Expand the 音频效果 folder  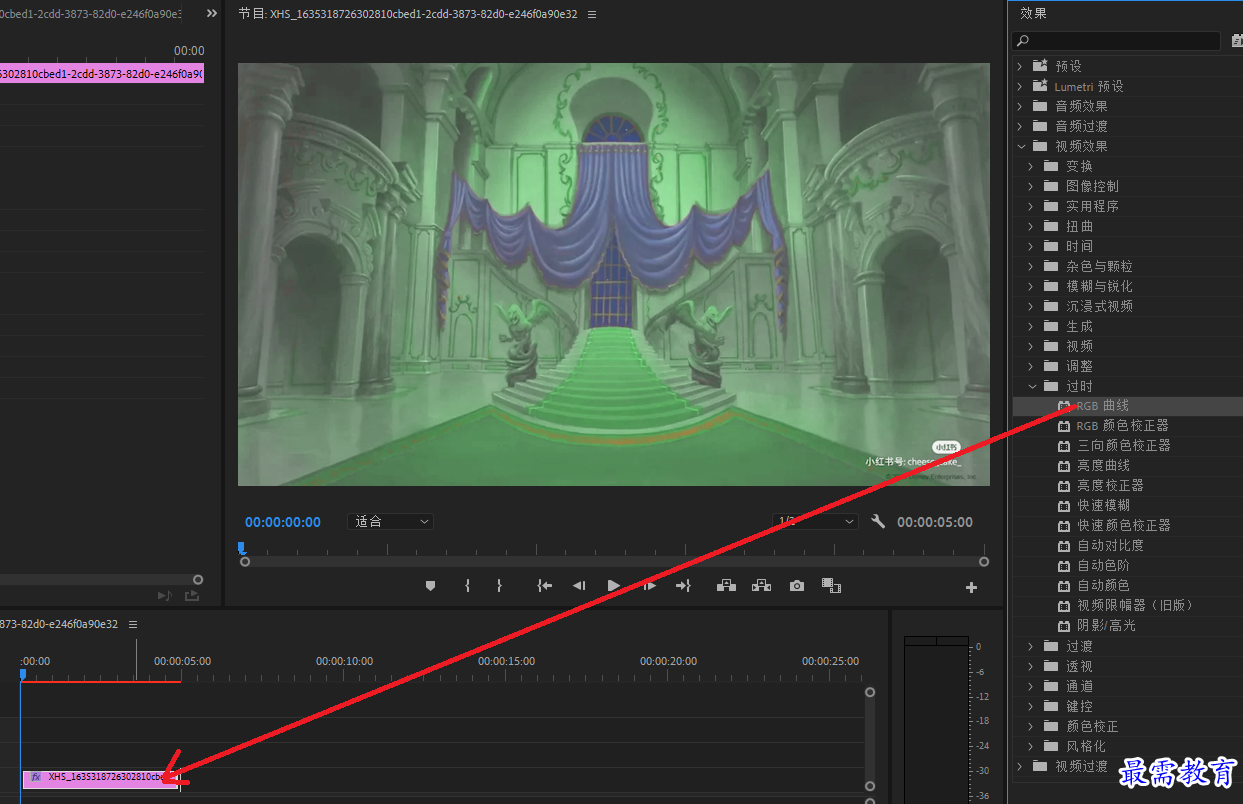pos(1020,106)
